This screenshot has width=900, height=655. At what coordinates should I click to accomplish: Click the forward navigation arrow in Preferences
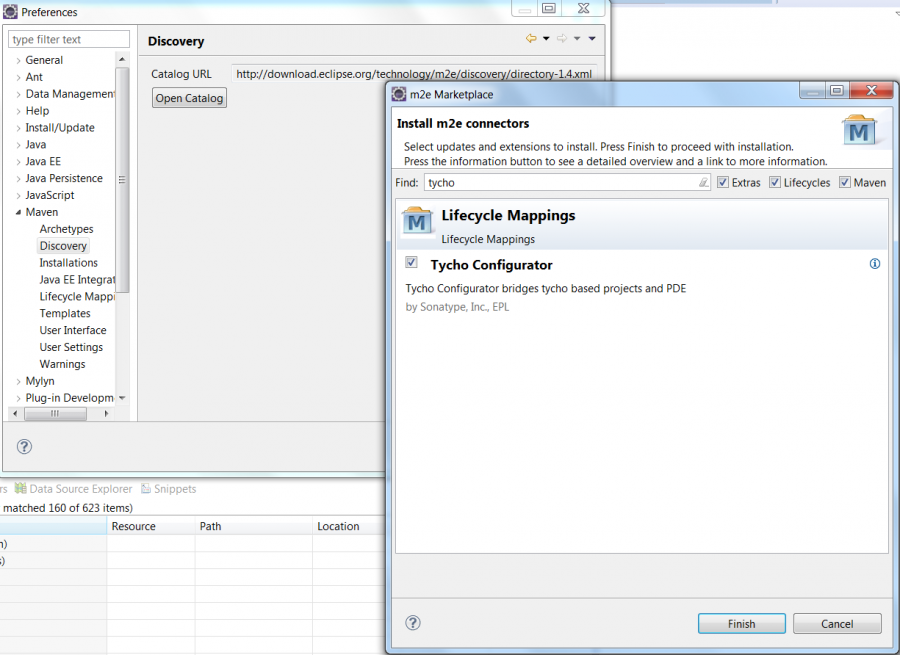[562, 39]
